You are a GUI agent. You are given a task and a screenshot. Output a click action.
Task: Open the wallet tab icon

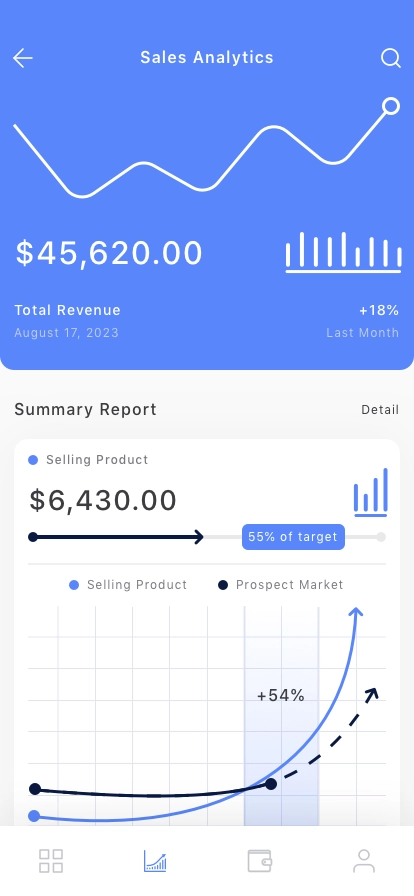(259, 861)
